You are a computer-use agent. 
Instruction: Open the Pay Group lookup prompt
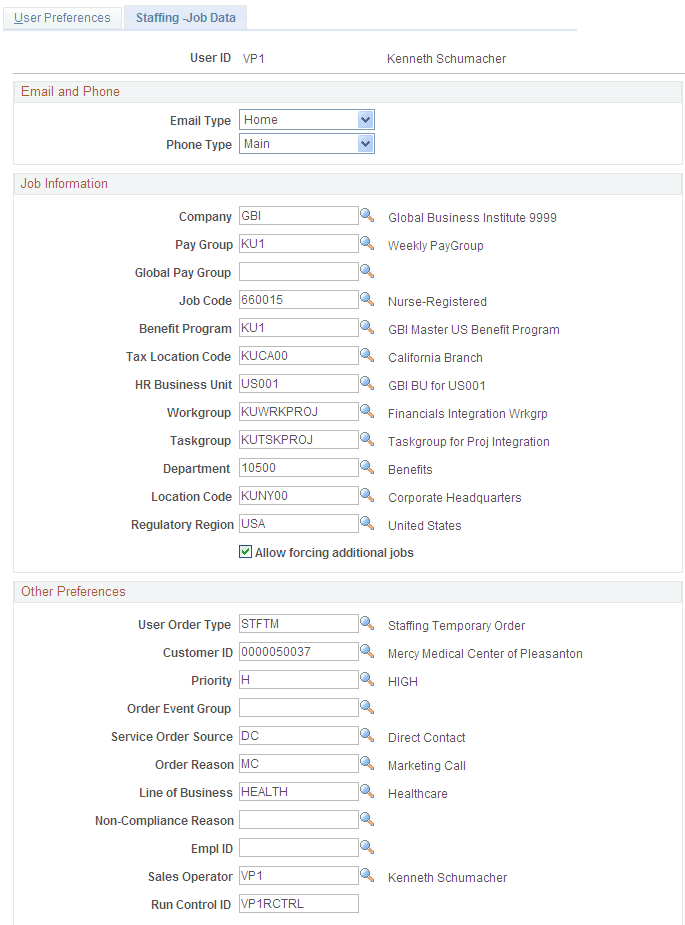pos(368,243)
